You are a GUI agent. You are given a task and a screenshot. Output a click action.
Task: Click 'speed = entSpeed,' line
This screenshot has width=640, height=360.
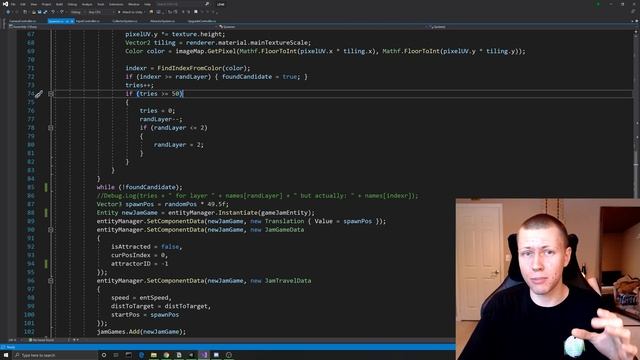[x=141, y=298]
